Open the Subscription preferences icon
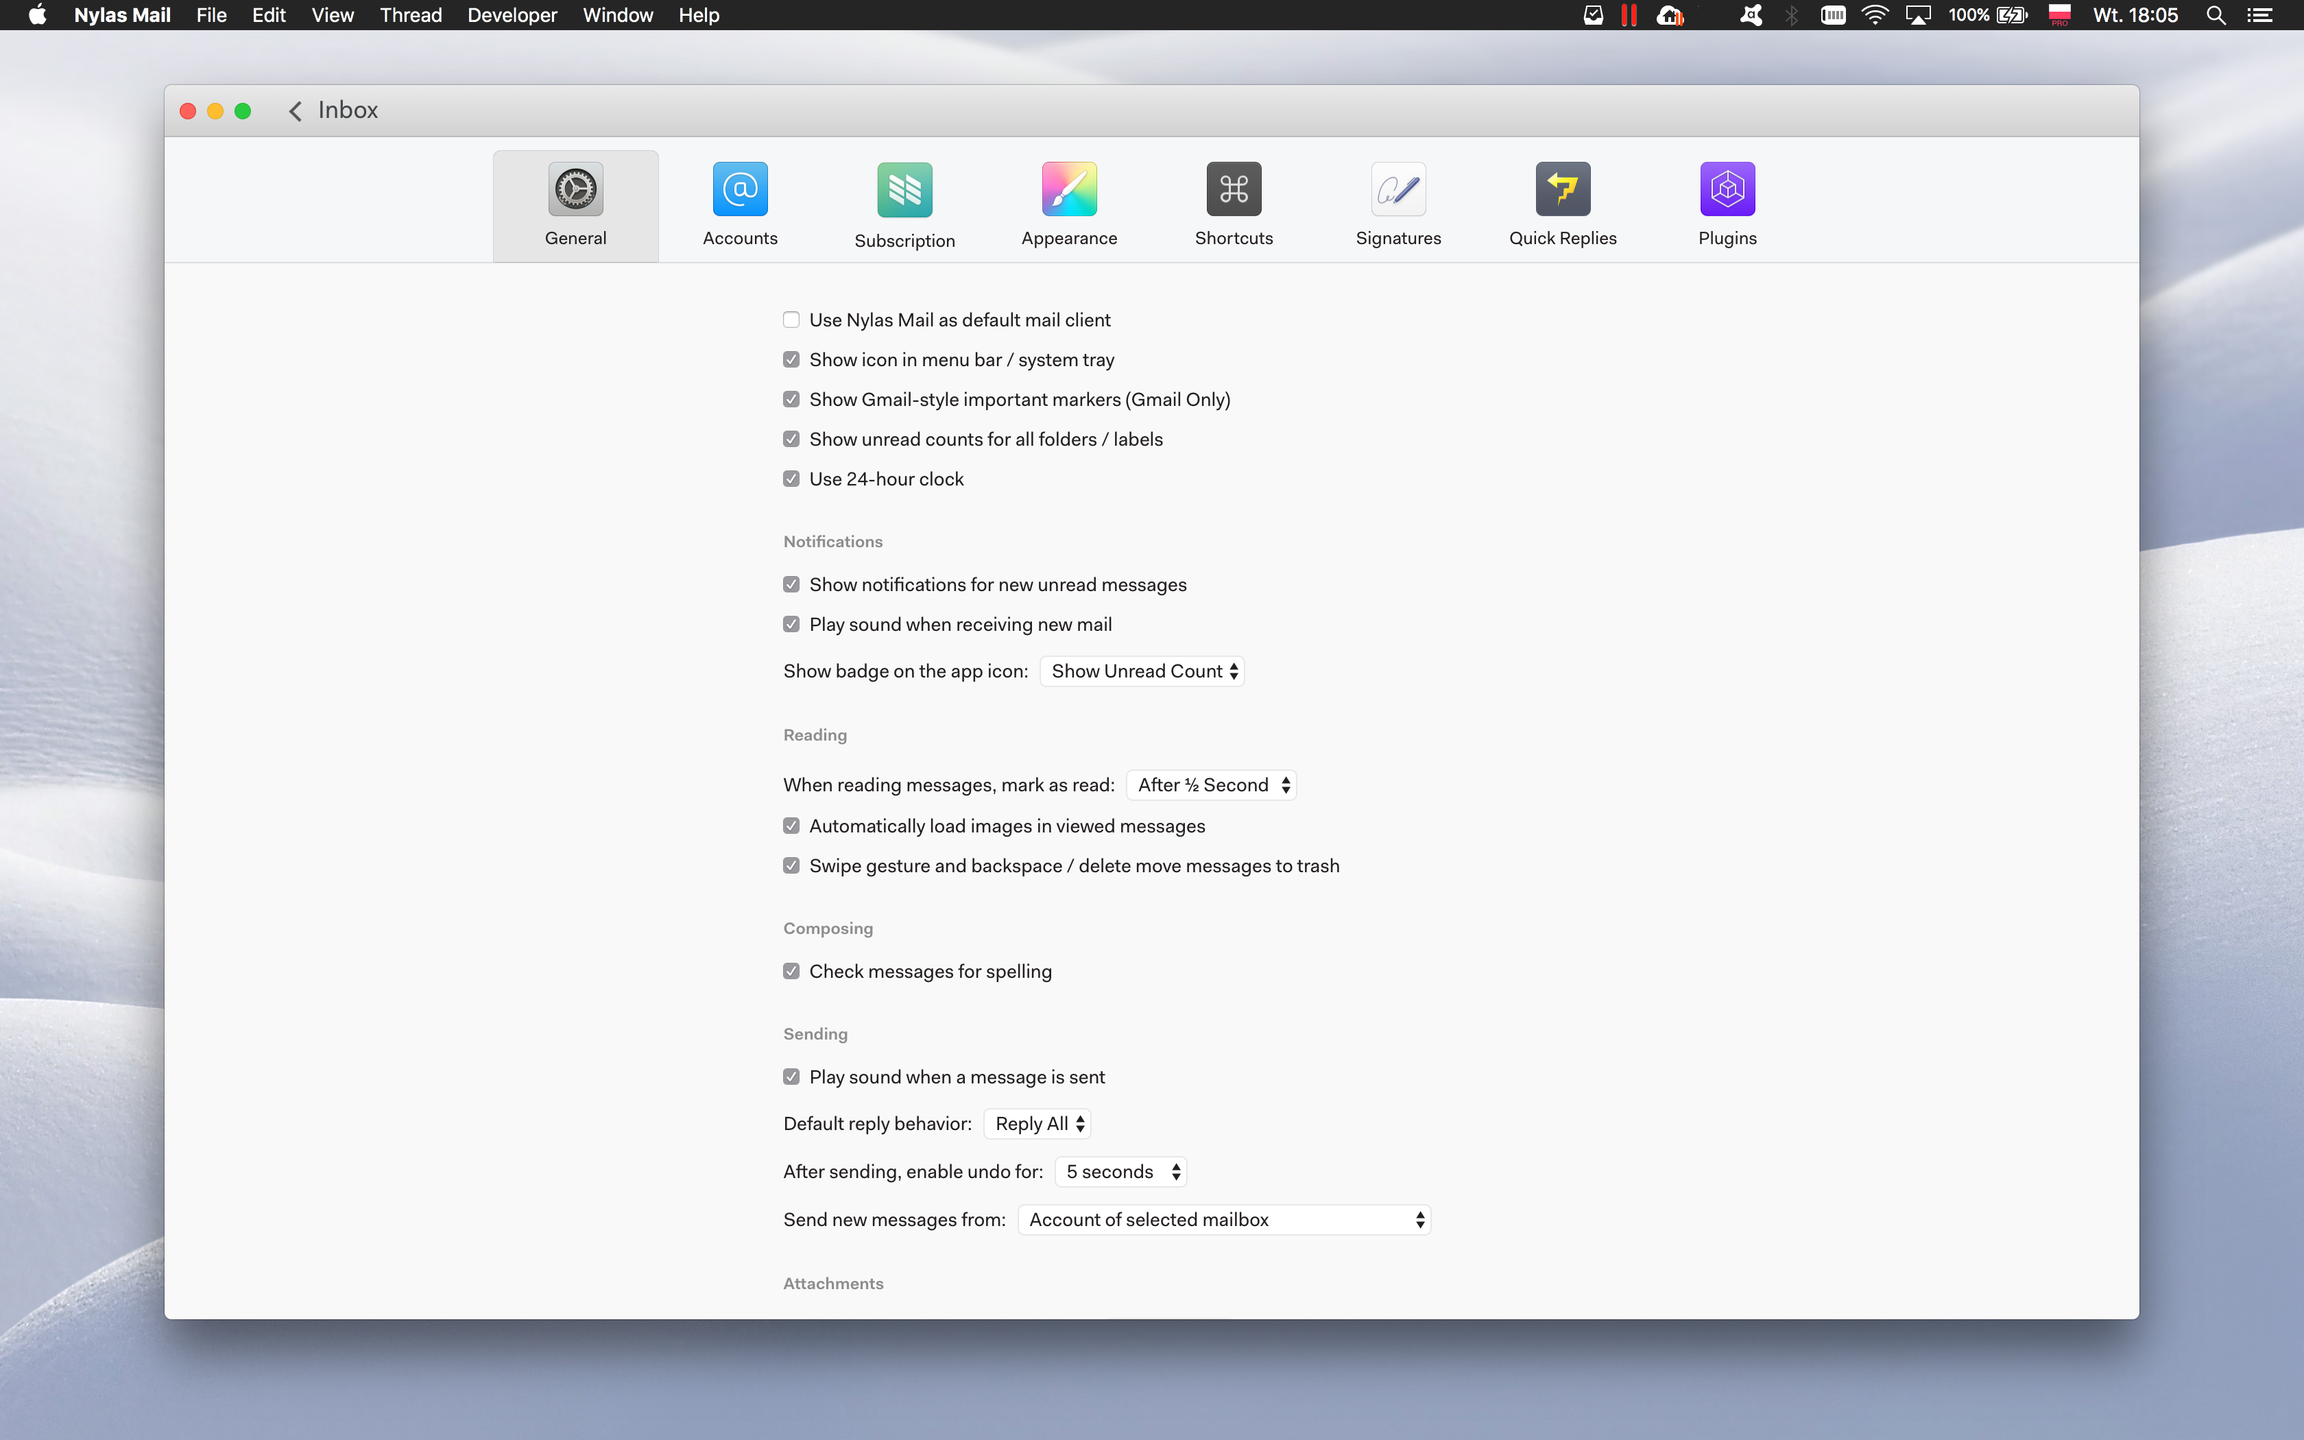 904,190
